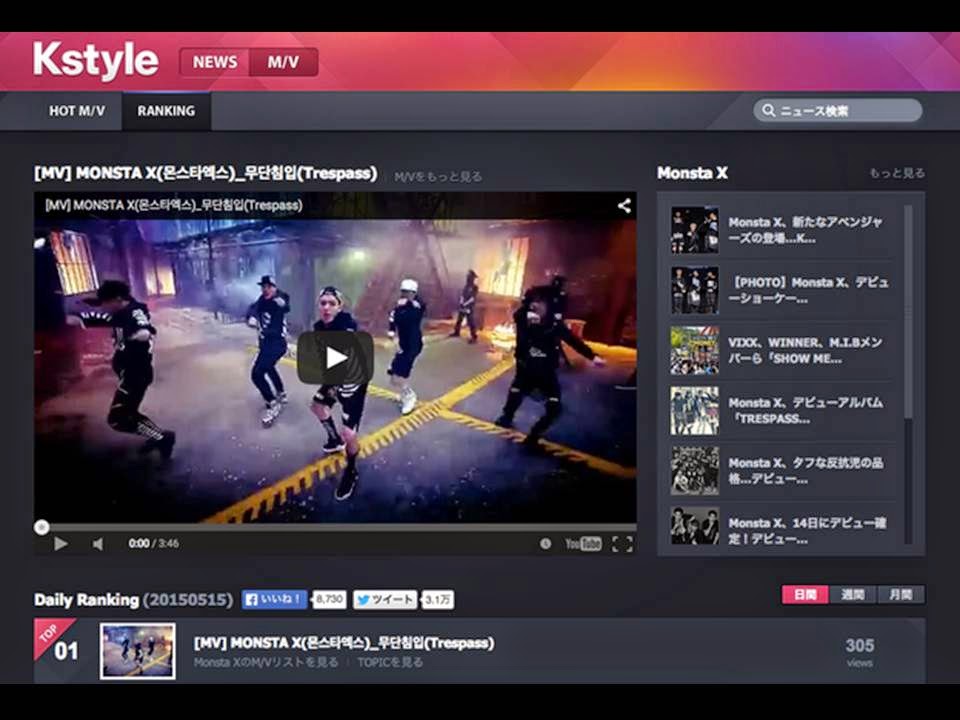This screenshot has width=960, height=720.
Task: Click the sidebar list scrollbar
Action: pyautogui.click(x=909, y=312)
